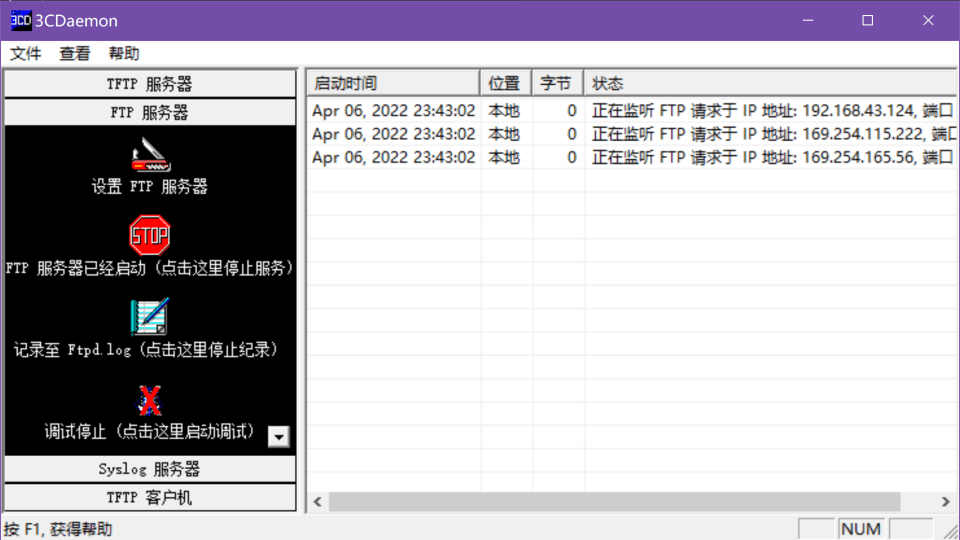
Task: Click the Ftpd.log notepad icon
Action: tap(150, 317)
